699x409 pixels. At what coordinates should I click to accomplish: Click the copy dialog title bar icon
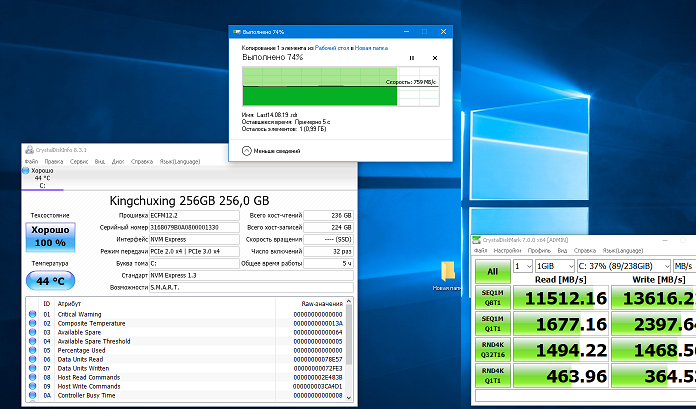pos(237,32)
